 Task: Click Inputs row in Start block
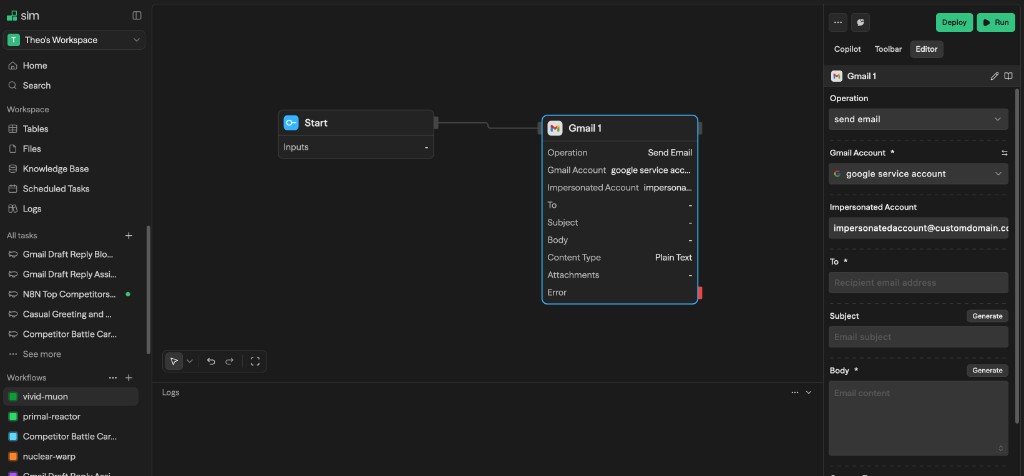[x=356, y=147]
